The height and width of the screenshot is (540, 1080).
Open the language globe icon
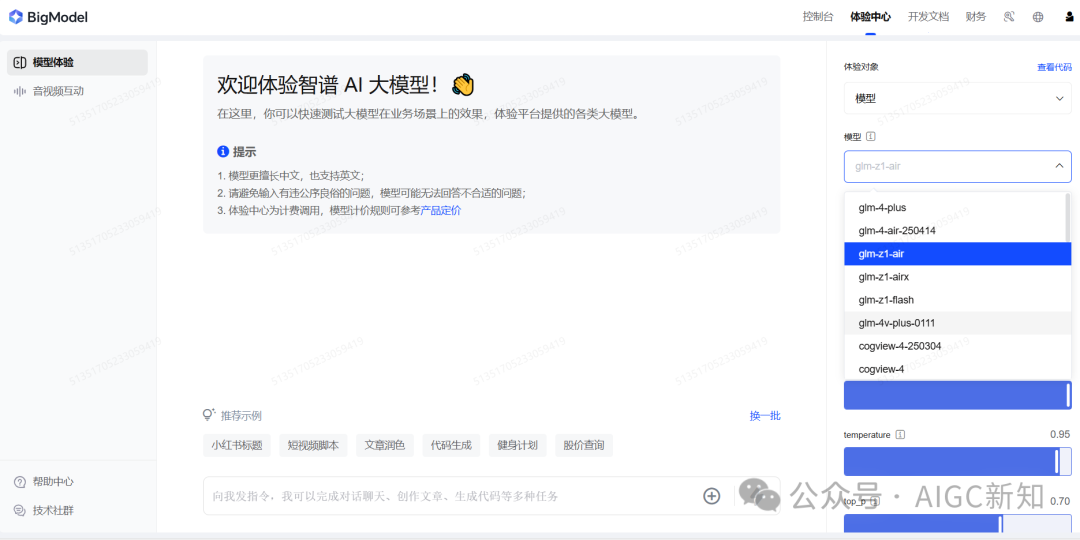[1038, 17]
